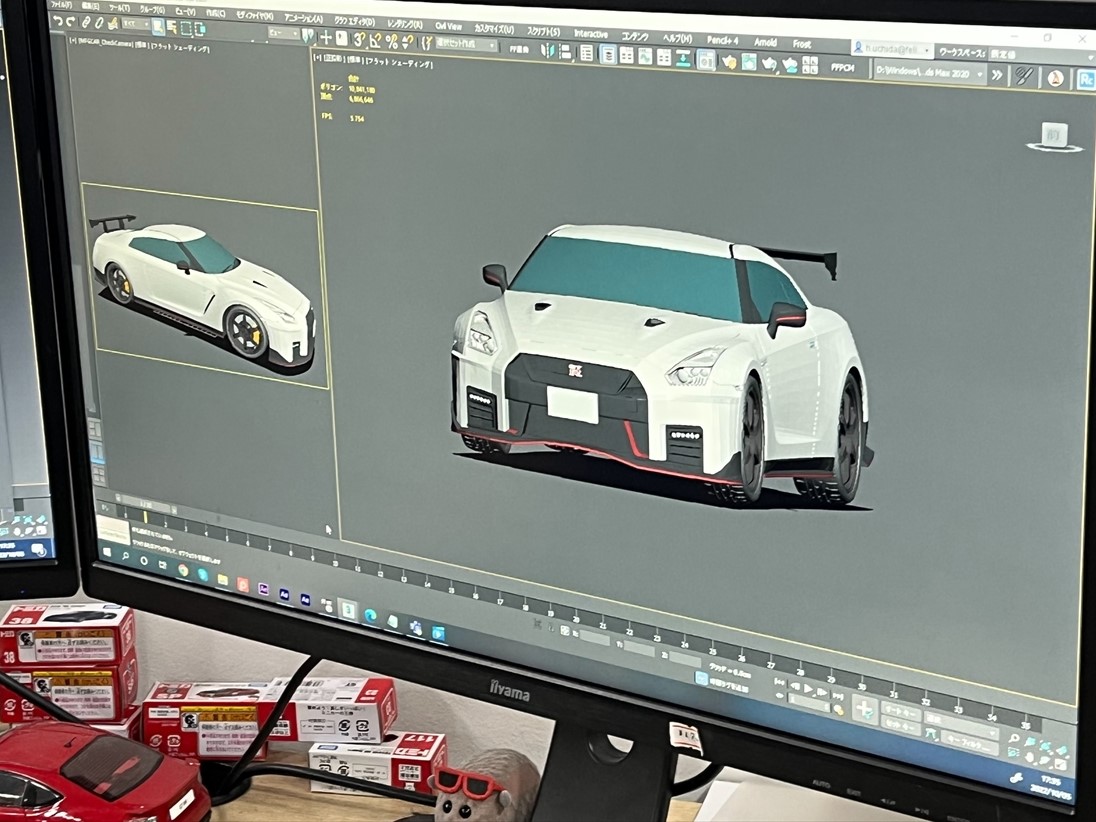
Task: Toggle Percent Snap
Action: click(x=391, y=42)
